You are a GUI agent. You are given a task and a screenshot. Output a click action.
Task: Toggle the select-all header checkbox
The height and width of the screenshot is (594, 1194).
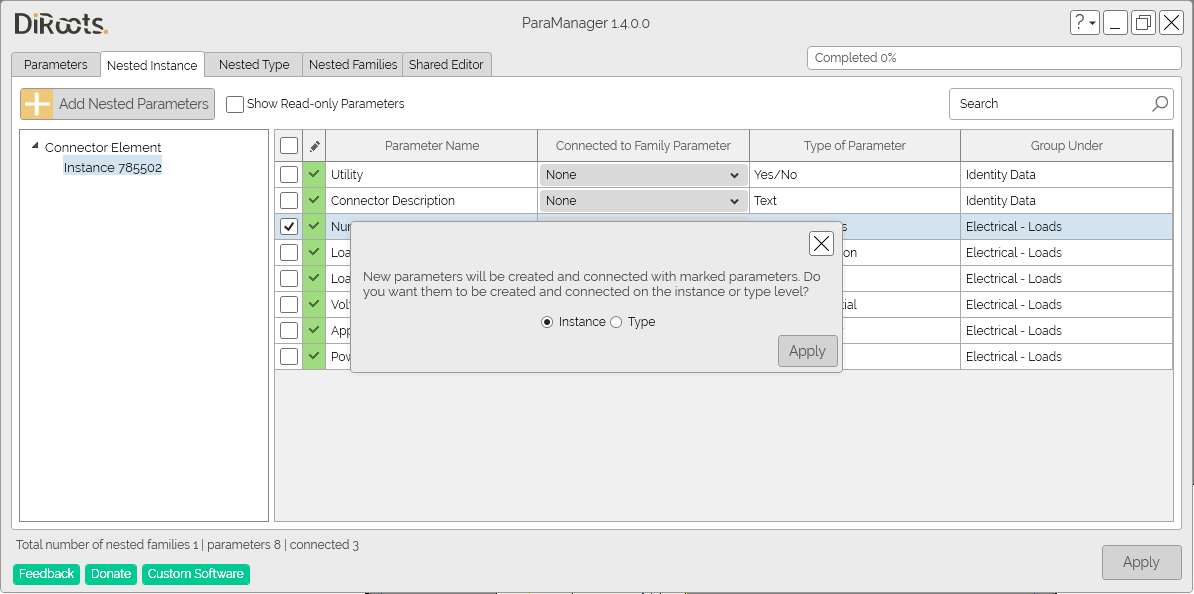pyautogui.click(x=289, y=146)
